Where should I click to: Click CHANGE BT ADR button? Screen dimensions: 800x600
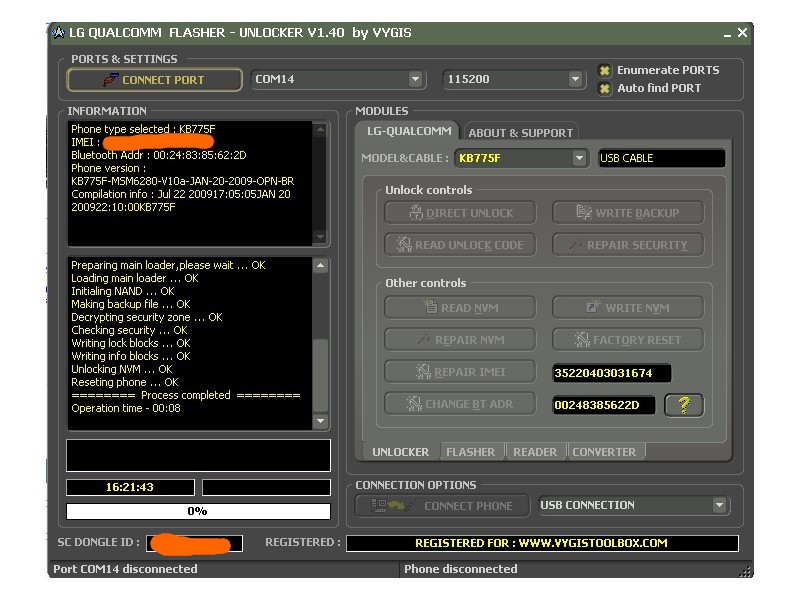point(460,404)
